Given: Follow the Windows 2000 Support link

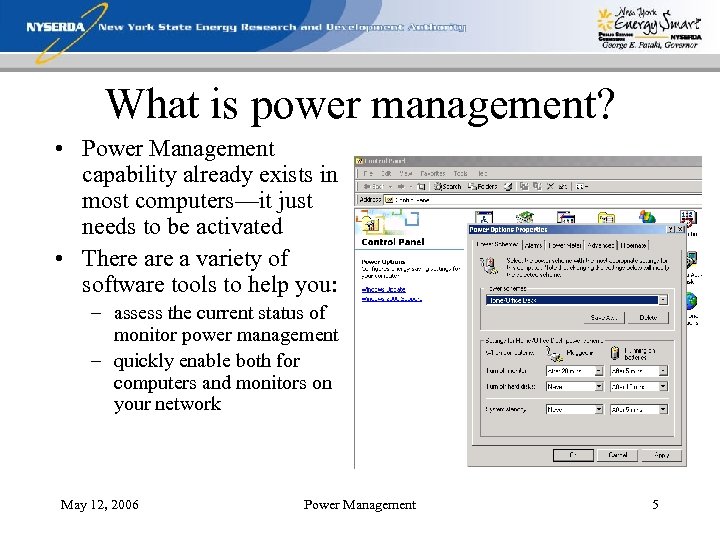Looking at the screenshot, I should [391, 298].
